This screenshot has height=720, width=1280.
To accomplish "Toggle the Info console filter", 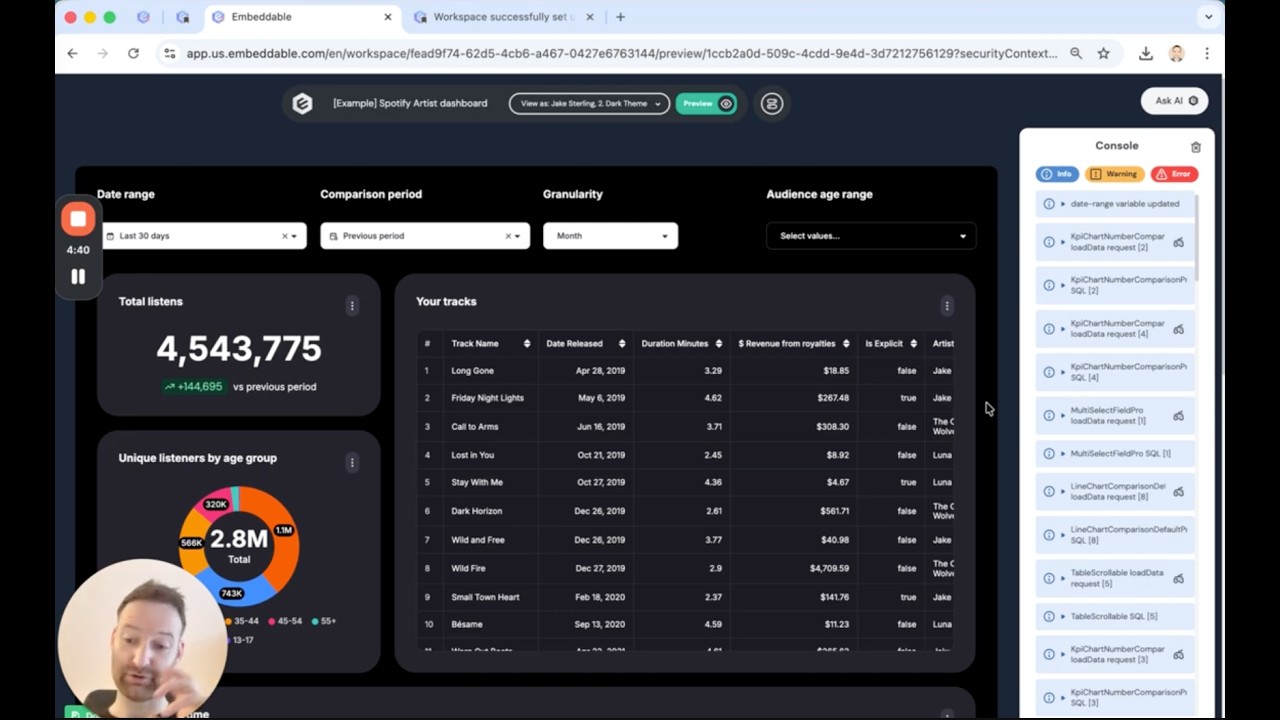I will click(x=1057, y=174).
